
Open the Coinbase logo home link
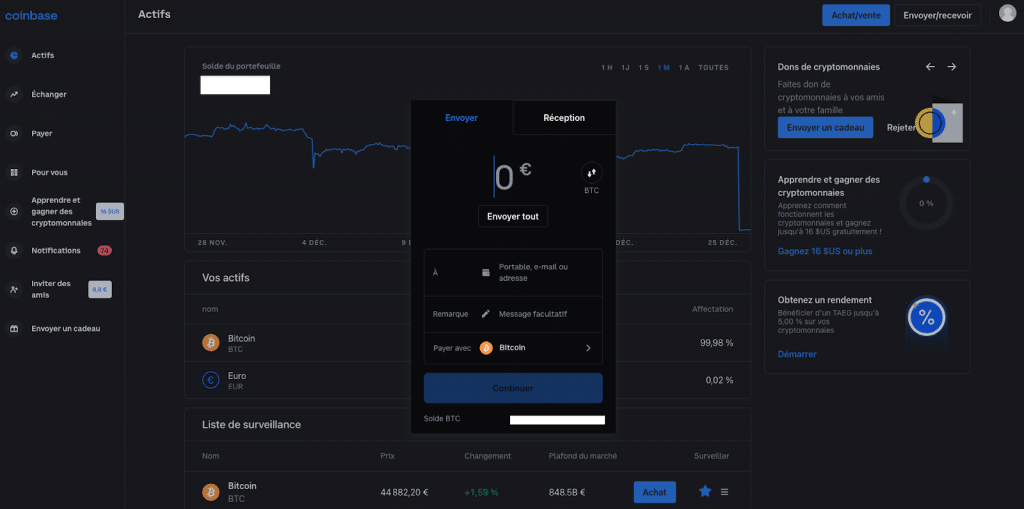coord(31,15)
